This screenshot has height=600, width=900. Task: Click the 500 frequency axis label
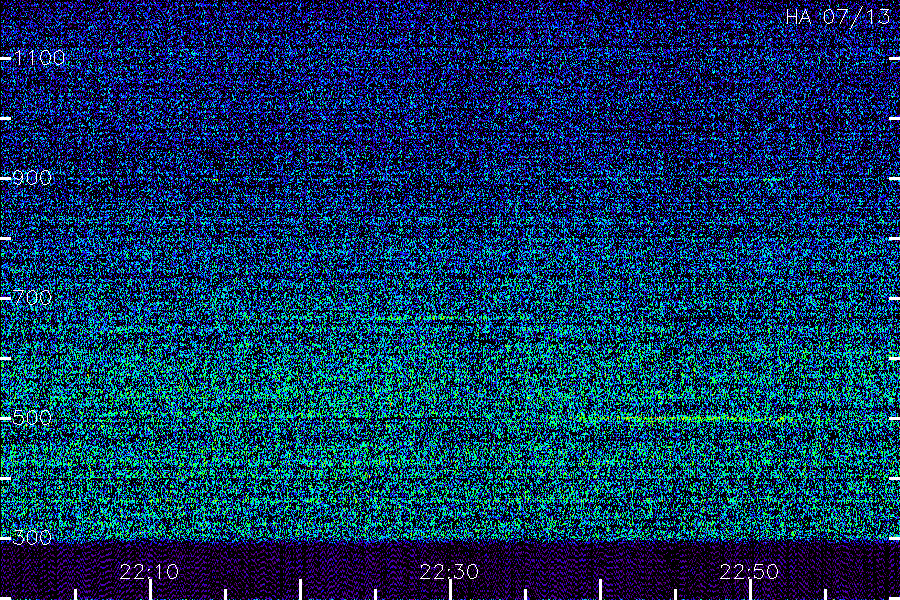[x=32, y=418]
